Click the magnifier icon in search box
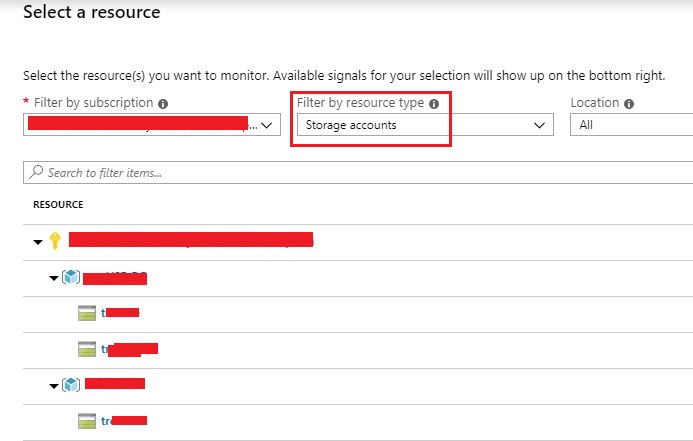The width and height of the screenshot is (693, 441). pyautogui.click(x=37, y=173)
